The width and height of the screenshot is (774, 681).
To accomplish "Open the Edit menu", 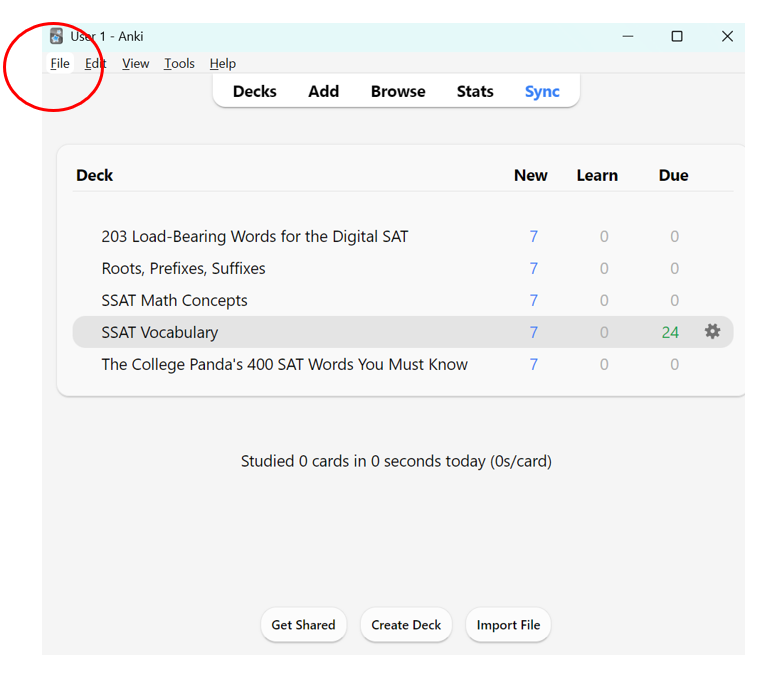I will click(95, 63).
